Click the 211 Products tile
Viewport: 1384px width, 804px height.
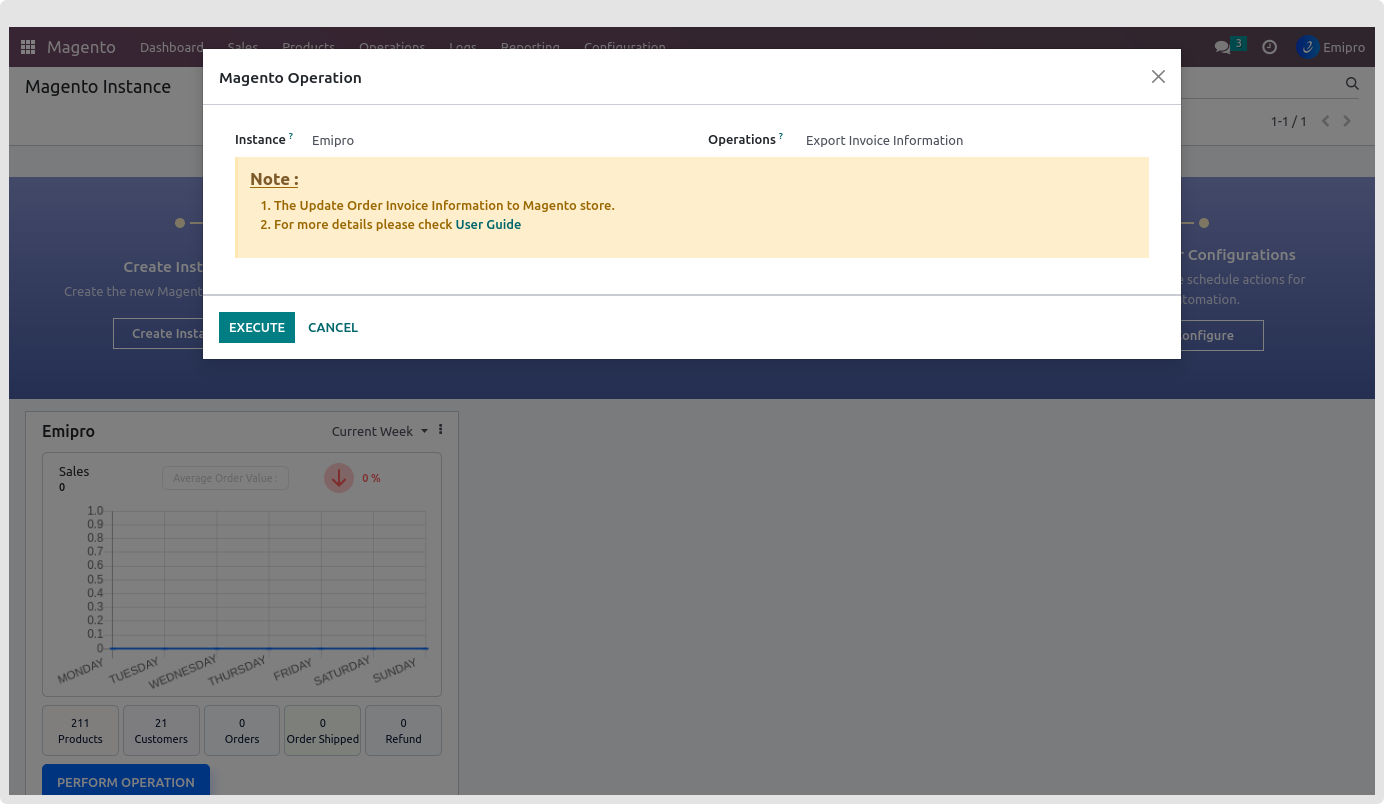tap(80, 730)
